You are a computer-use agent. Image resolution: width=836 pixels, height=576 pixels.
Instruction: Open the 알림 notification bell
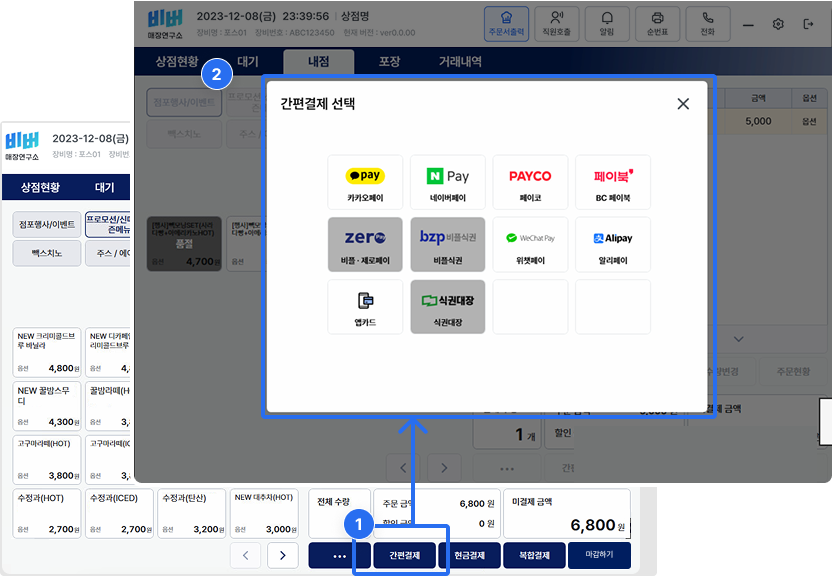point(608,22)
